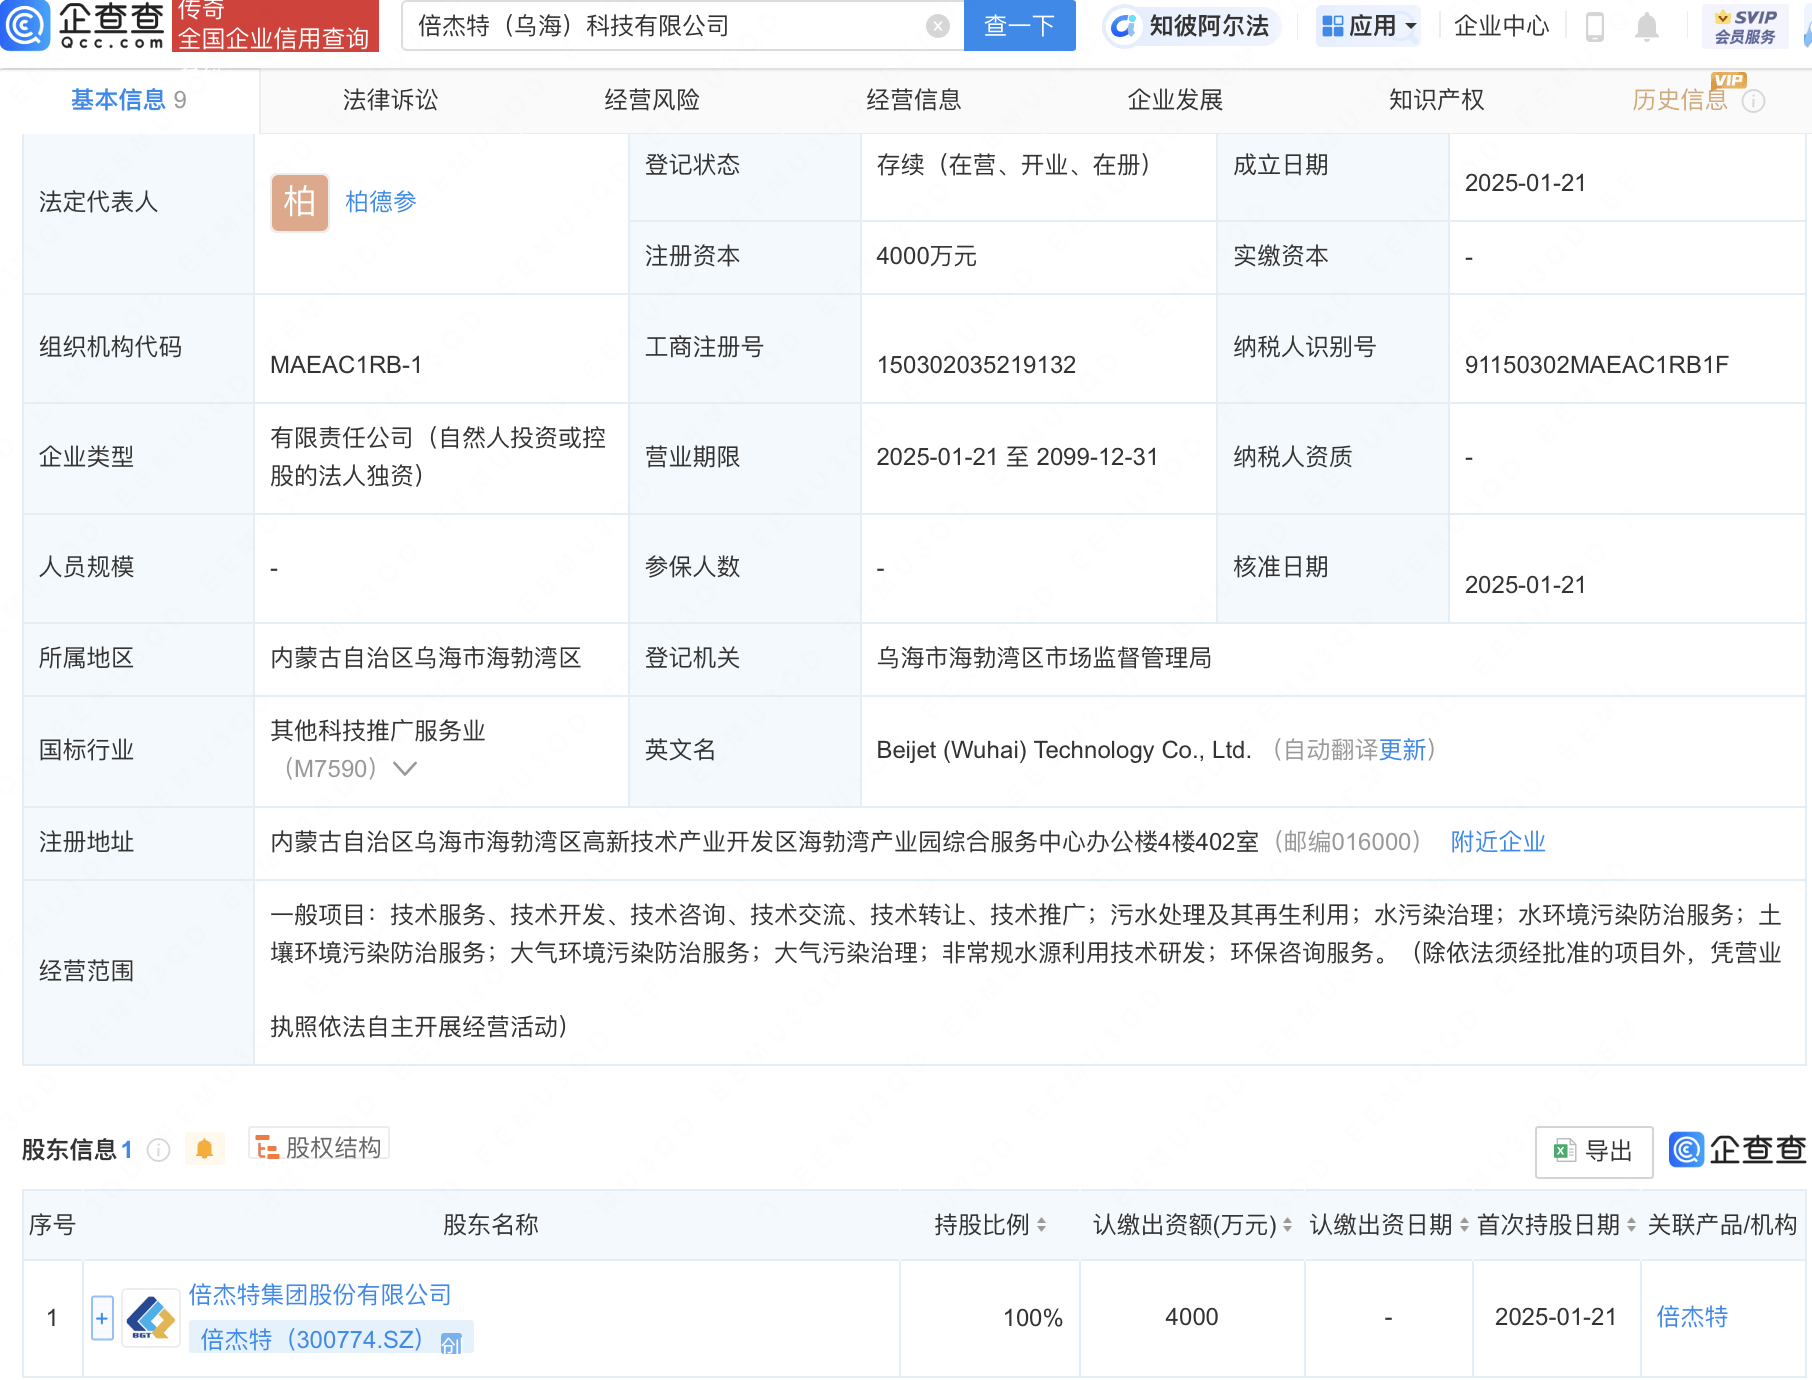Expand the 国标行业 M7590 chevron
The image size is (1812, 1380).
[405, 768]
